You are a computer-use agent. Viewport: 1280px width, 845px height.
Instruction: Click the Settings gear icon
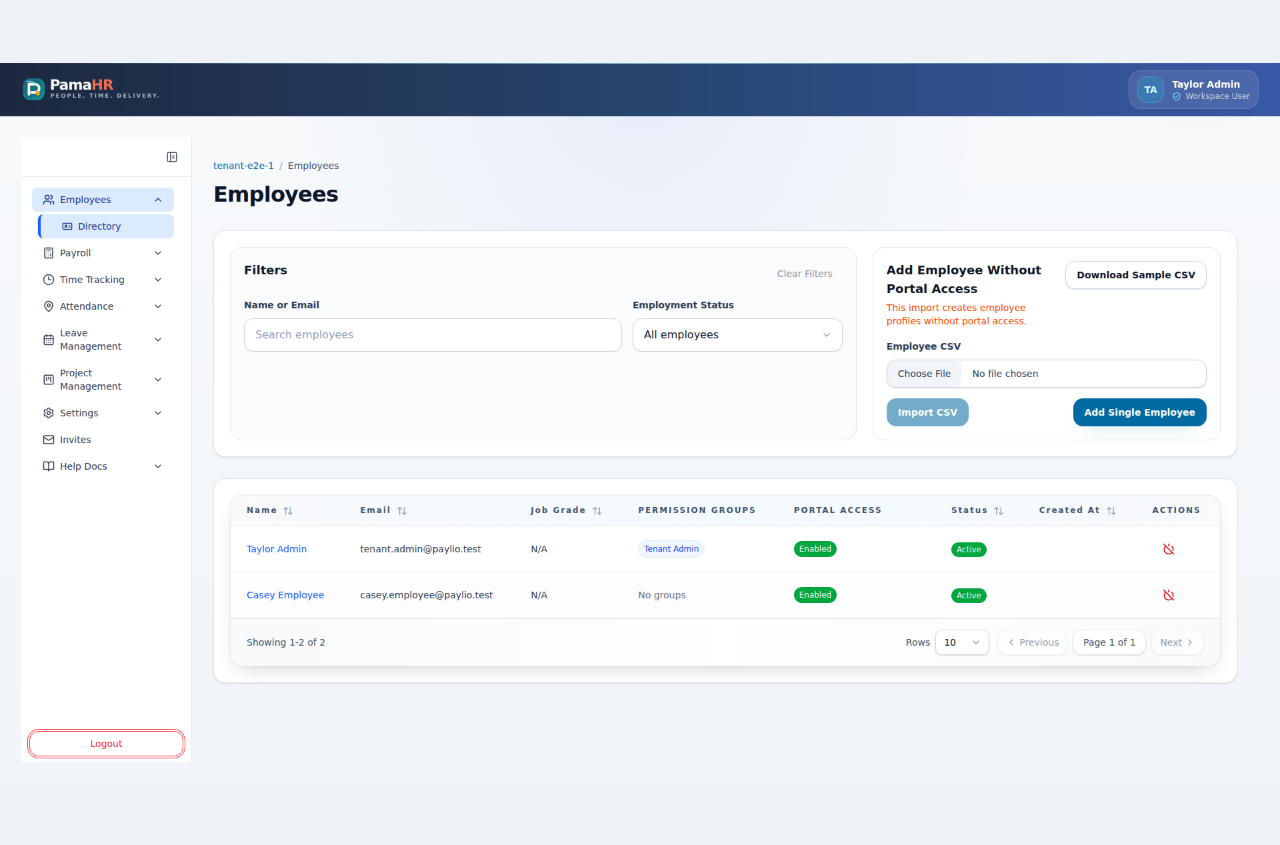(x=49, y=413)
